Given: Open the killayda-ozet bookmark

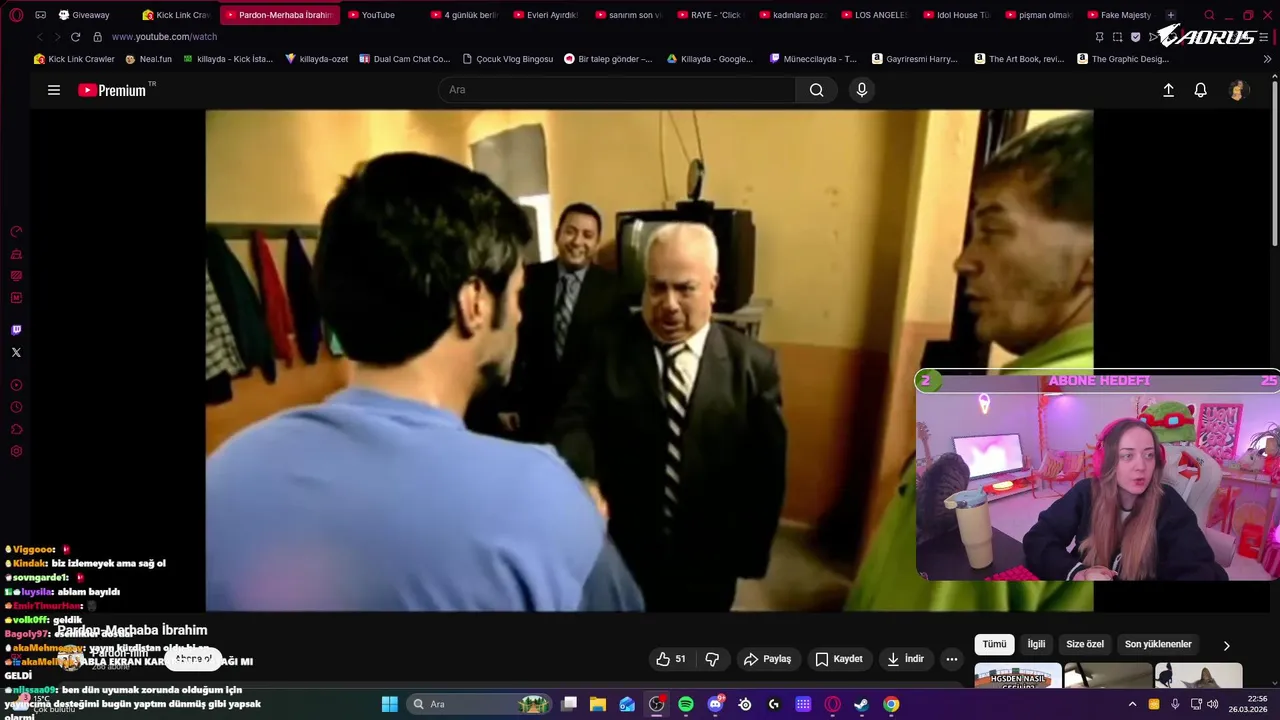Looking at the screenshot, I should tap(316, 59).
